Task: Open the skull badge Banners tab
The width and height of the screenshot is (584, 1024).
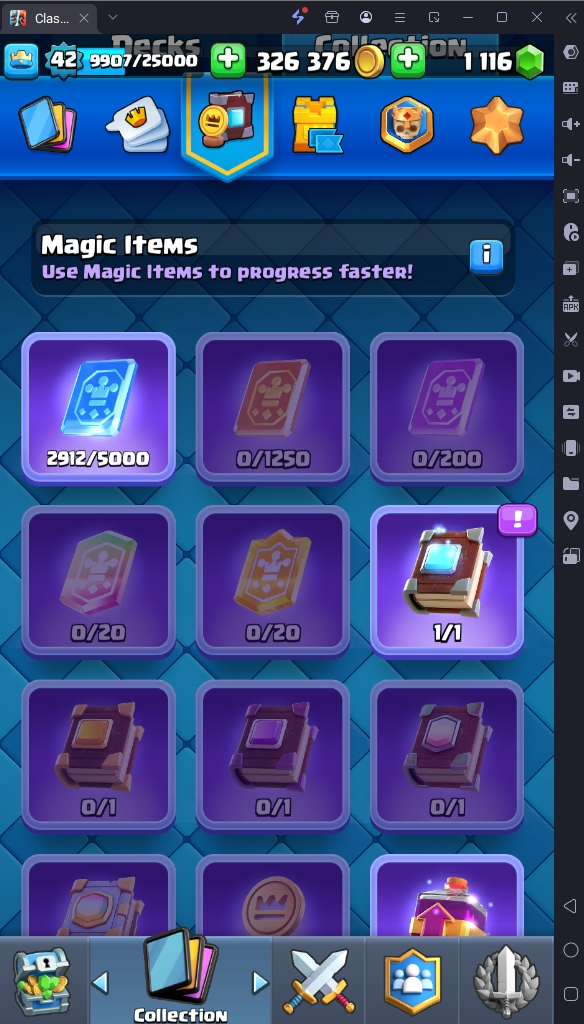Action: click(406, 125)
